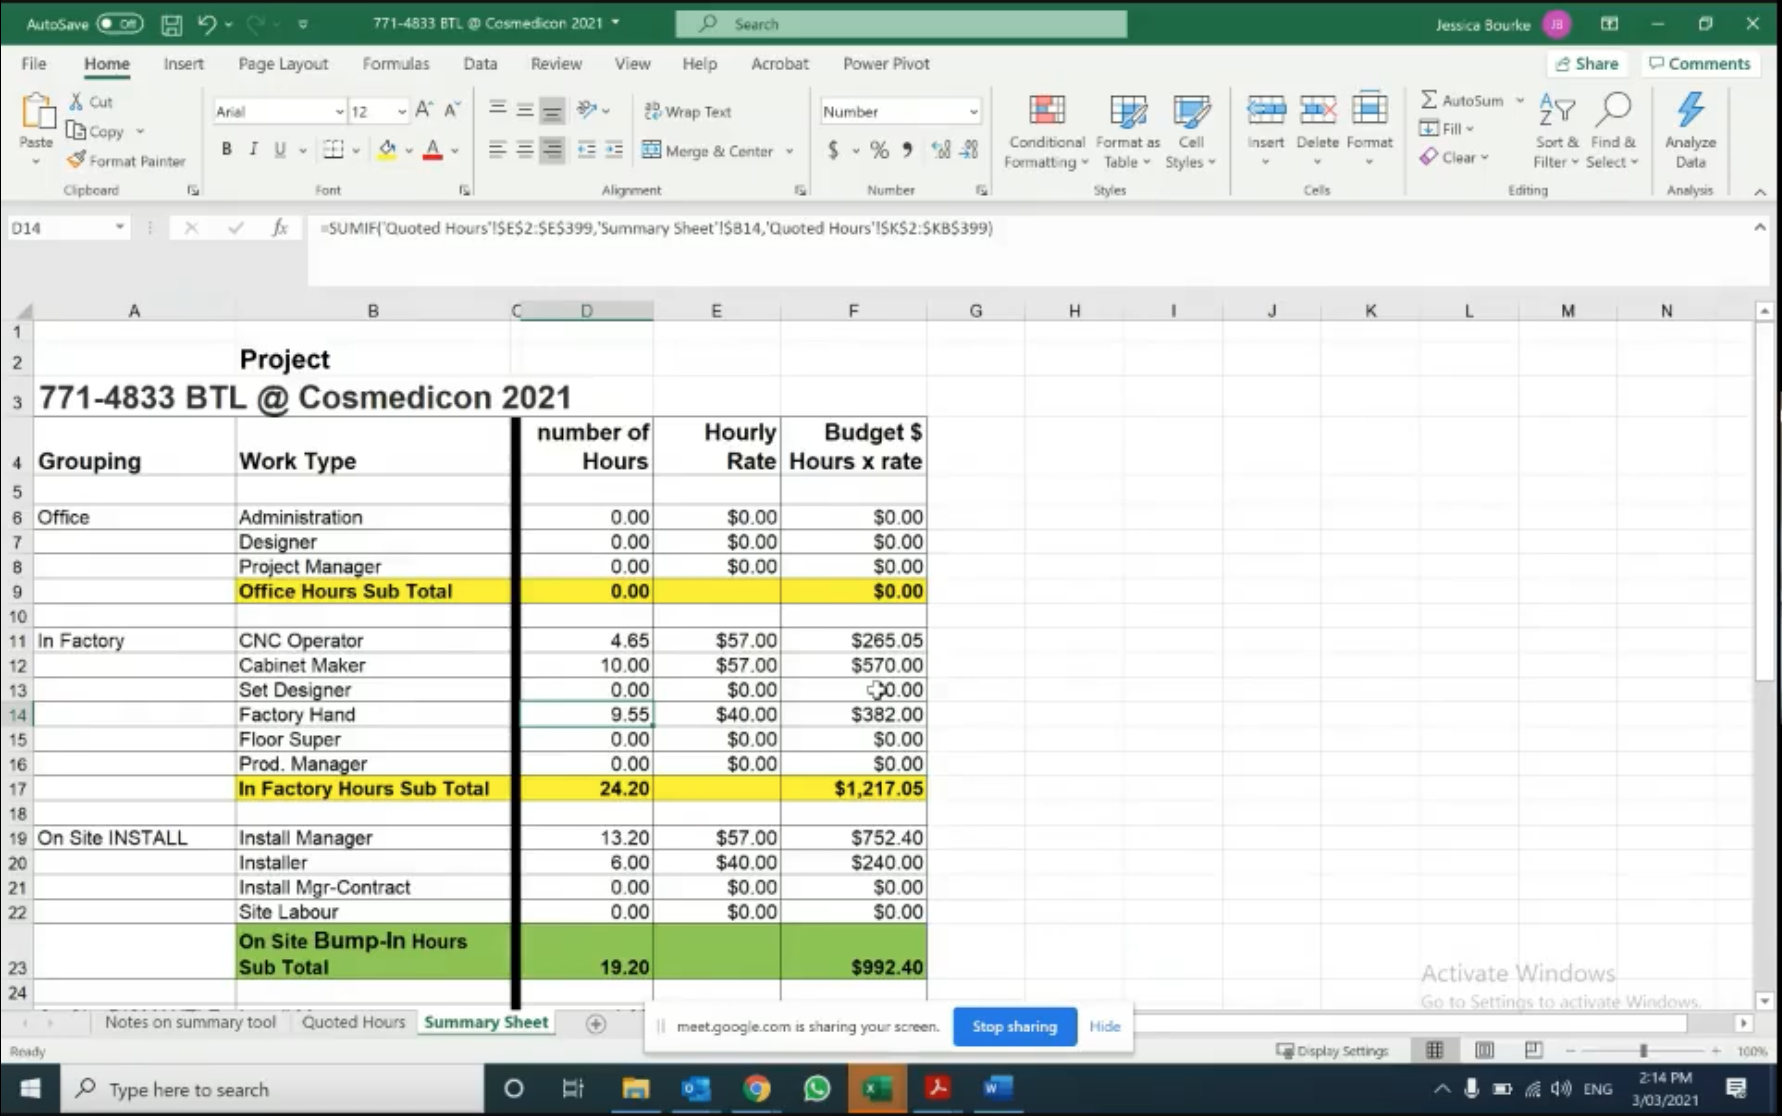Screen dimensions: 1782x1116
Task: Click the Top Align icon
Action: point(497,110)
